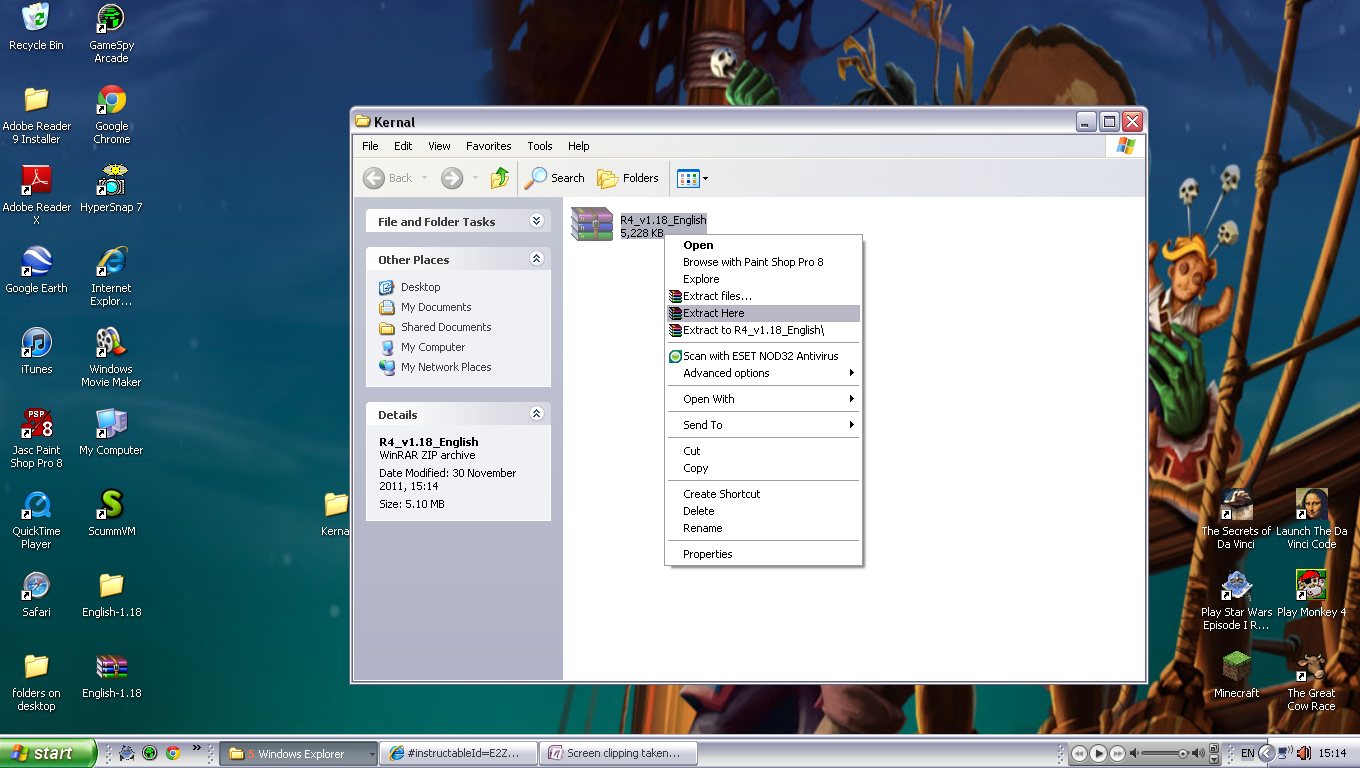The height and width of the screenshot is (768, 1360).
Task: Choose Rename in the context menu
Action: 764,528
